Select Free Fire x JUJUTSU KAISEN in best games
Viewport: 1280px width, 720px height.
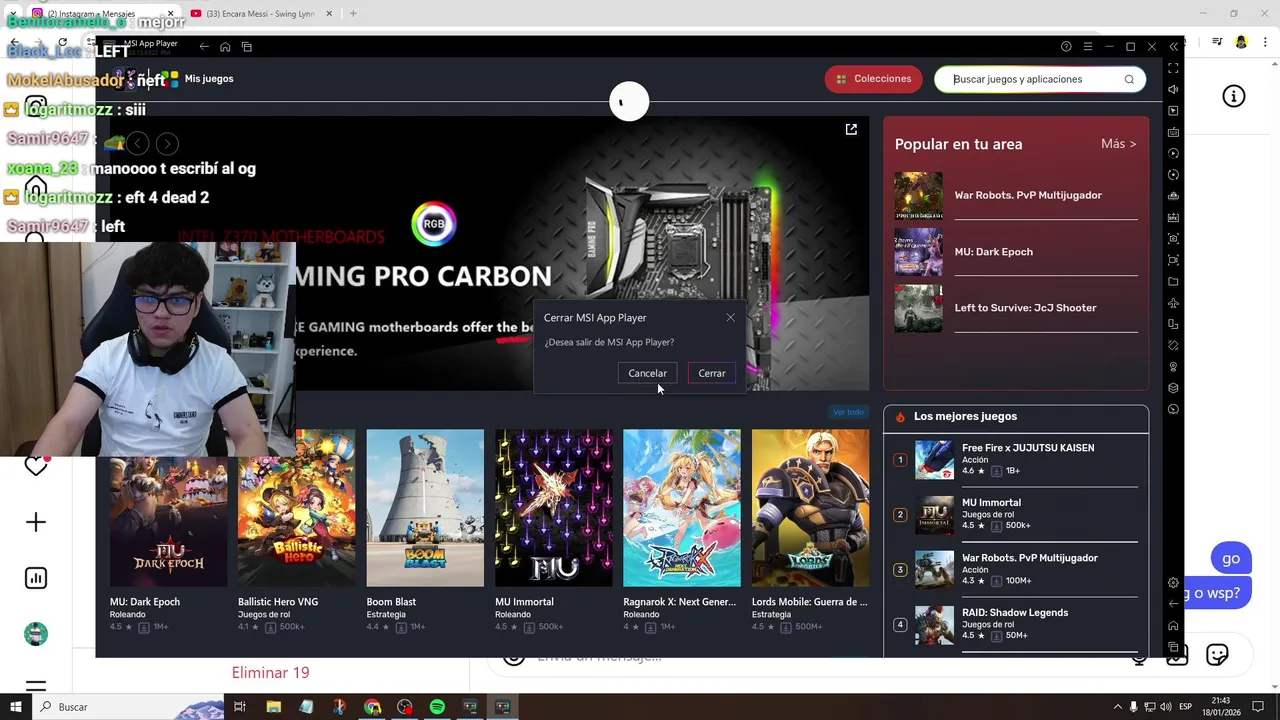coord(1016,460)
